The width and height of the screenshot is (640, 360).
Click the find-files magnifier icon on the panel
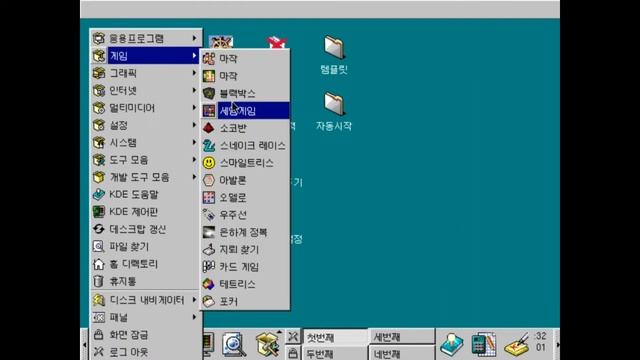(x=234, y=344)
